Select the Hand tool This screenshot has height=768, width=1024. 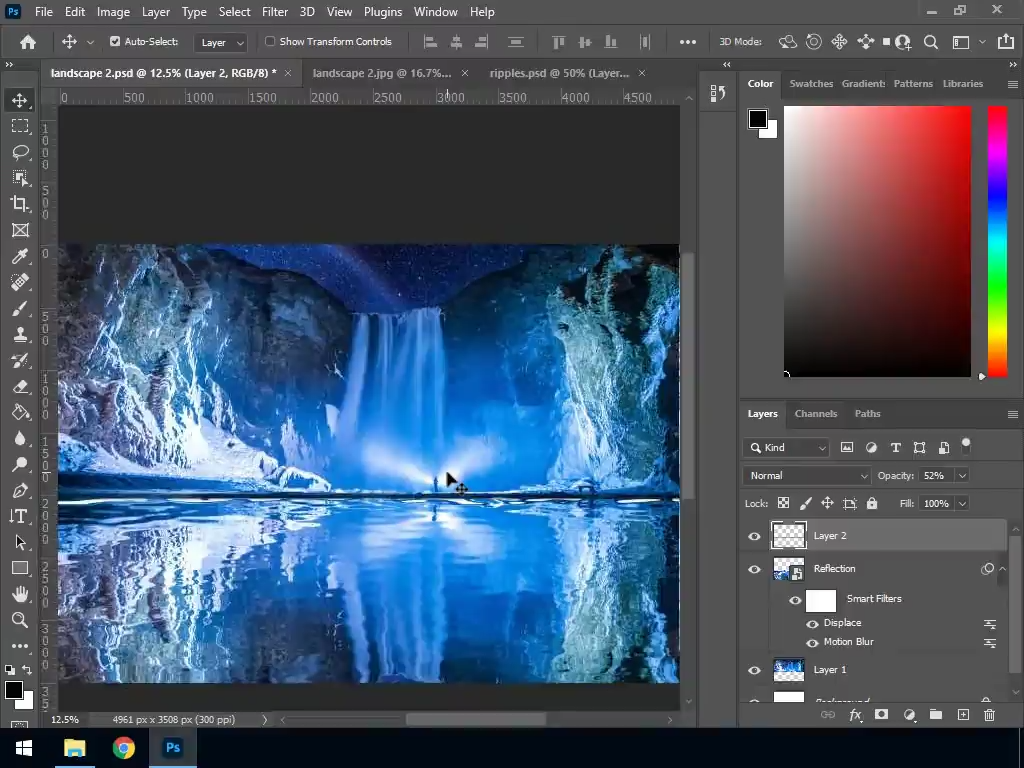point(20,594)
